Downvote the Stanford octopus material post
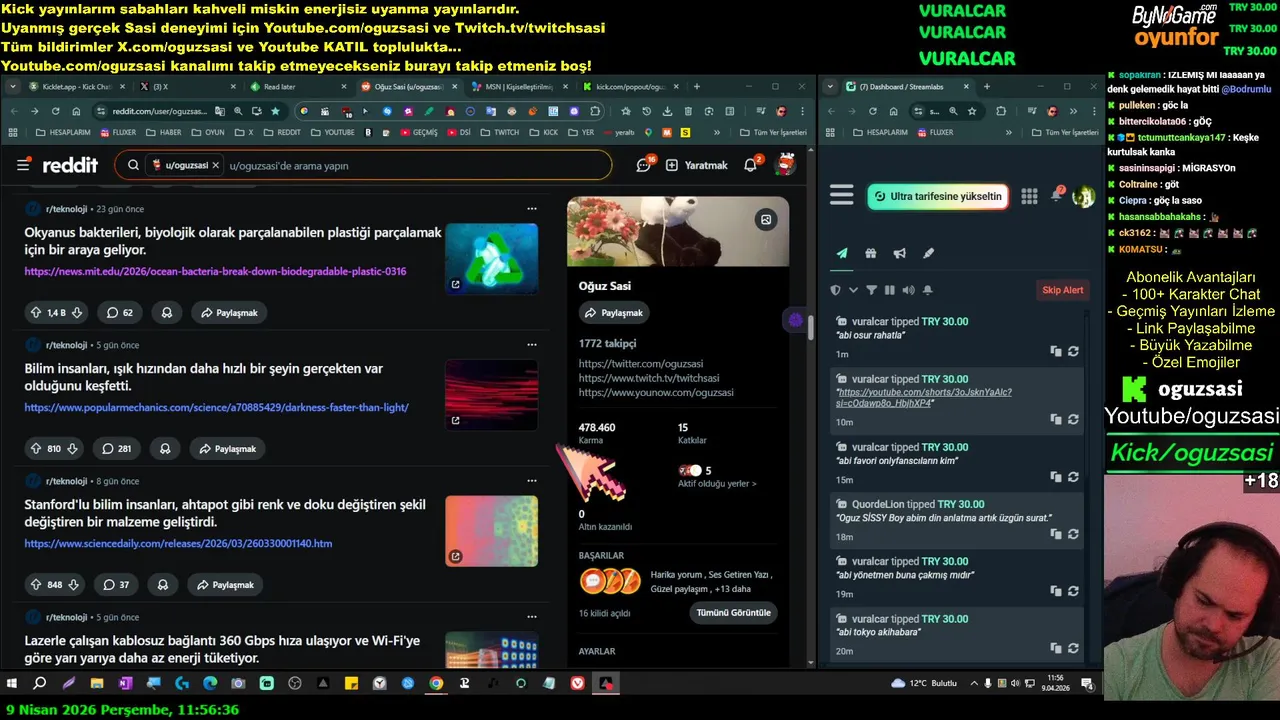This screenshot has height=720, width=1280. 72,585
